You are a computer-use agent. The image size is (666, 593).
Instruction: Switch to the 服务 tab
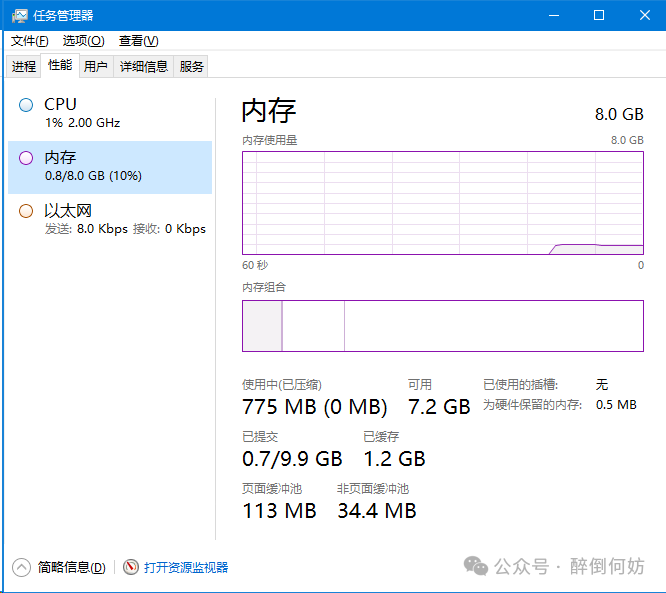tap(192, 66)
